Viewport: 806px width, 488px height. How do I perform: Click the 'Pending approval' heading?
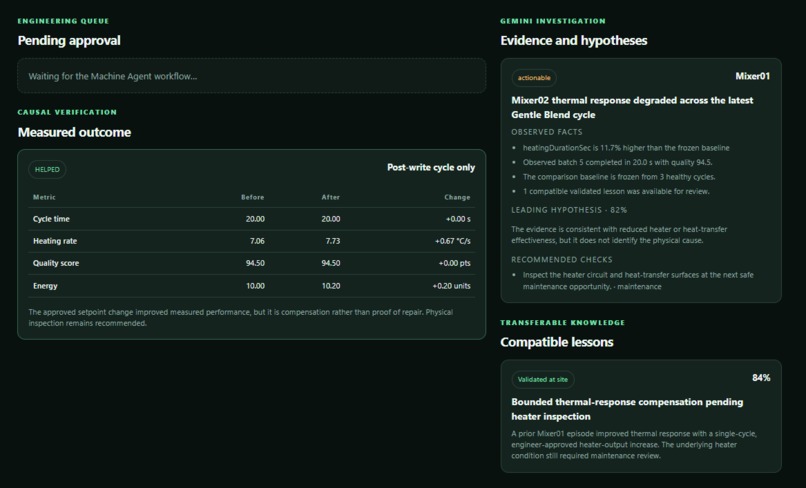pos(69,41)
